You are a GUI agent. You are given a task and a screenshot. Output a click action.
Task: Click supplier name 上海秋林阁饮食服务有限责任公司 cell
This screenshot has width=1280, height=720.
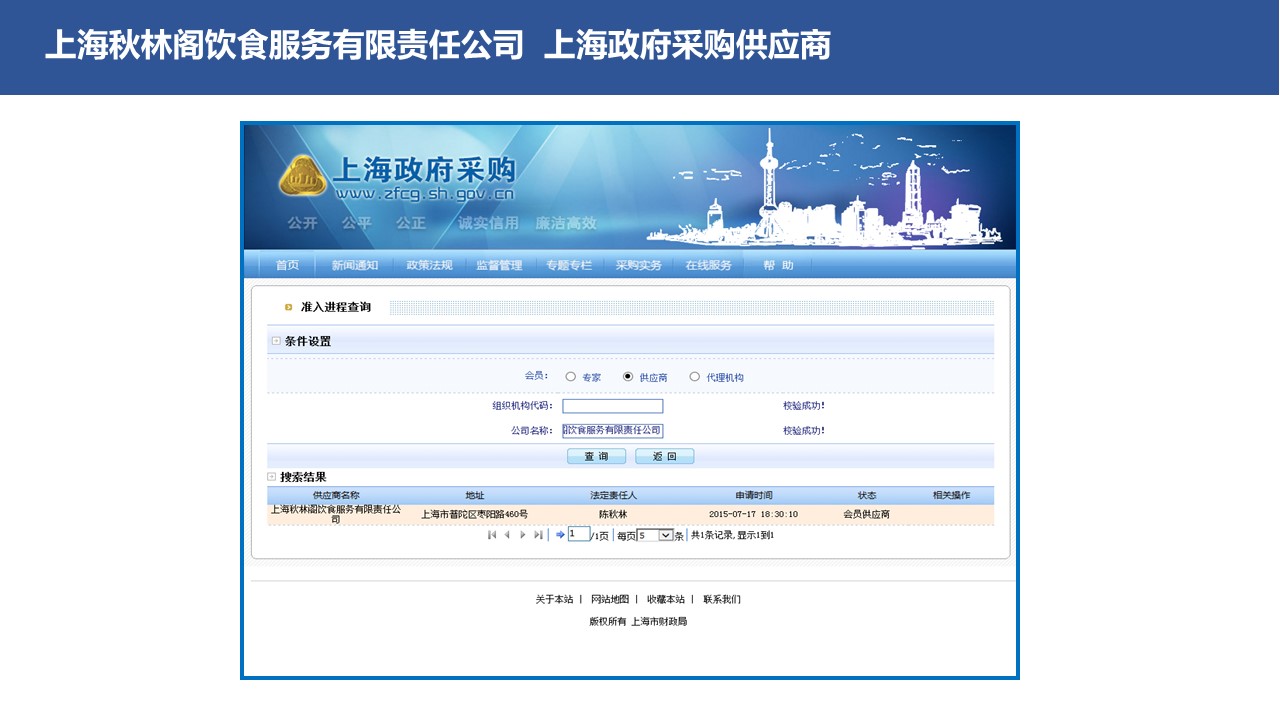pyautogui.click(x=336, y=514)
